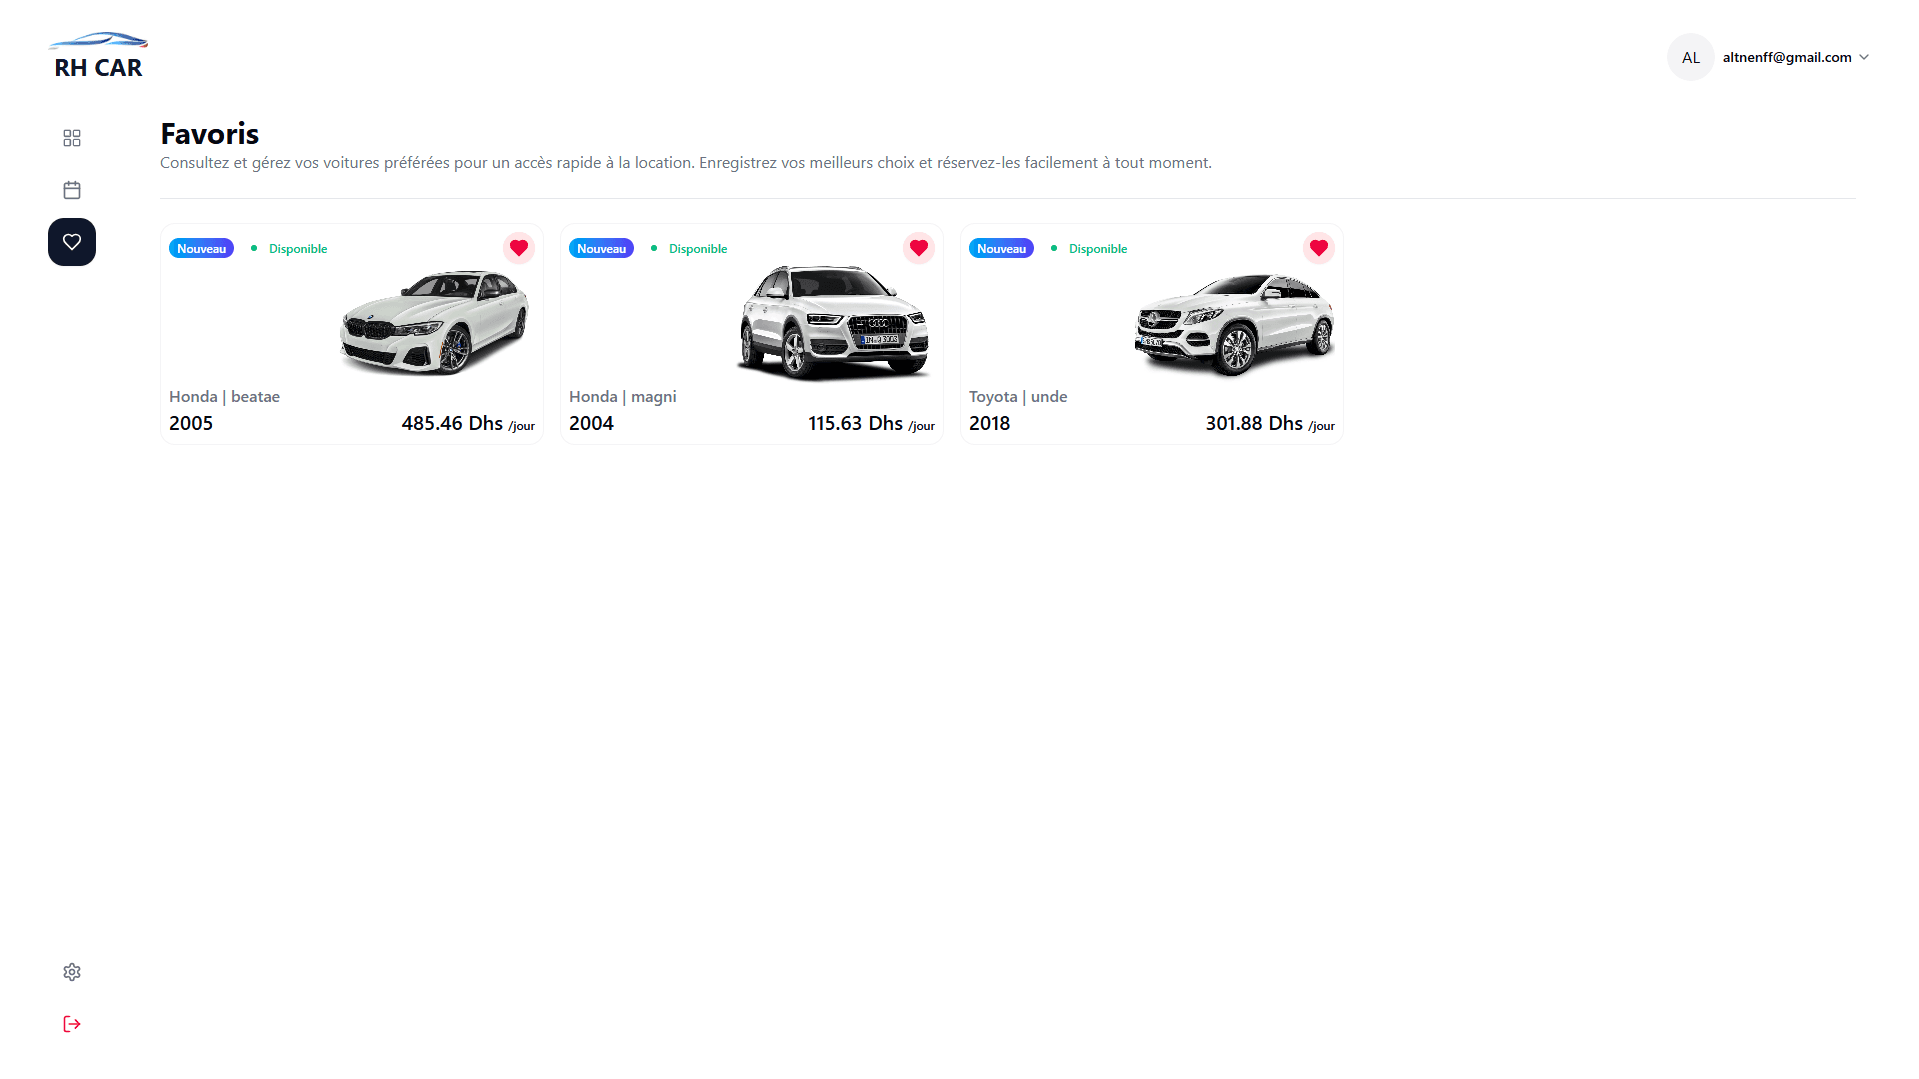Click the Honda | magni title link
This screenshot has width=1919, height=1079.
point(621,396)
